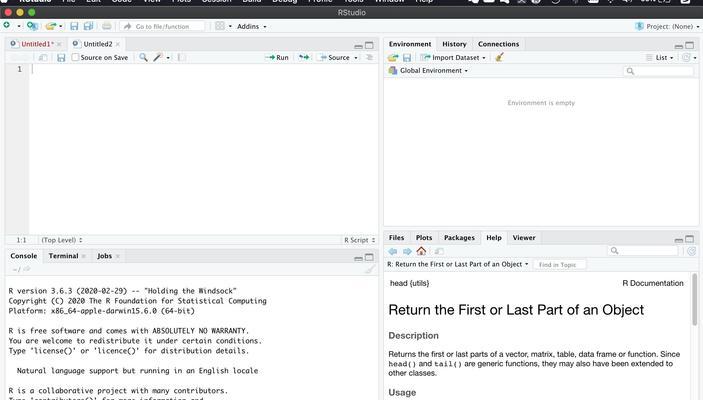Switch to the Plots tab

(424, 238)
